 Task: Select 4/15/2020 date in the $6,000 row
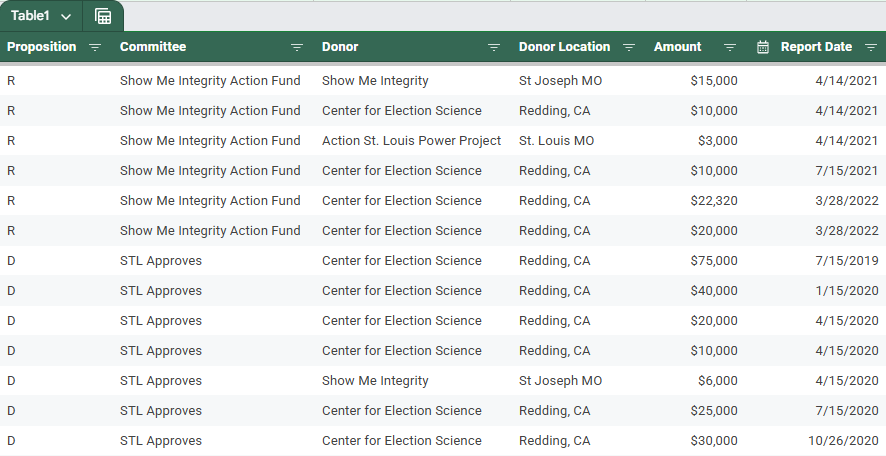(846, 381)
